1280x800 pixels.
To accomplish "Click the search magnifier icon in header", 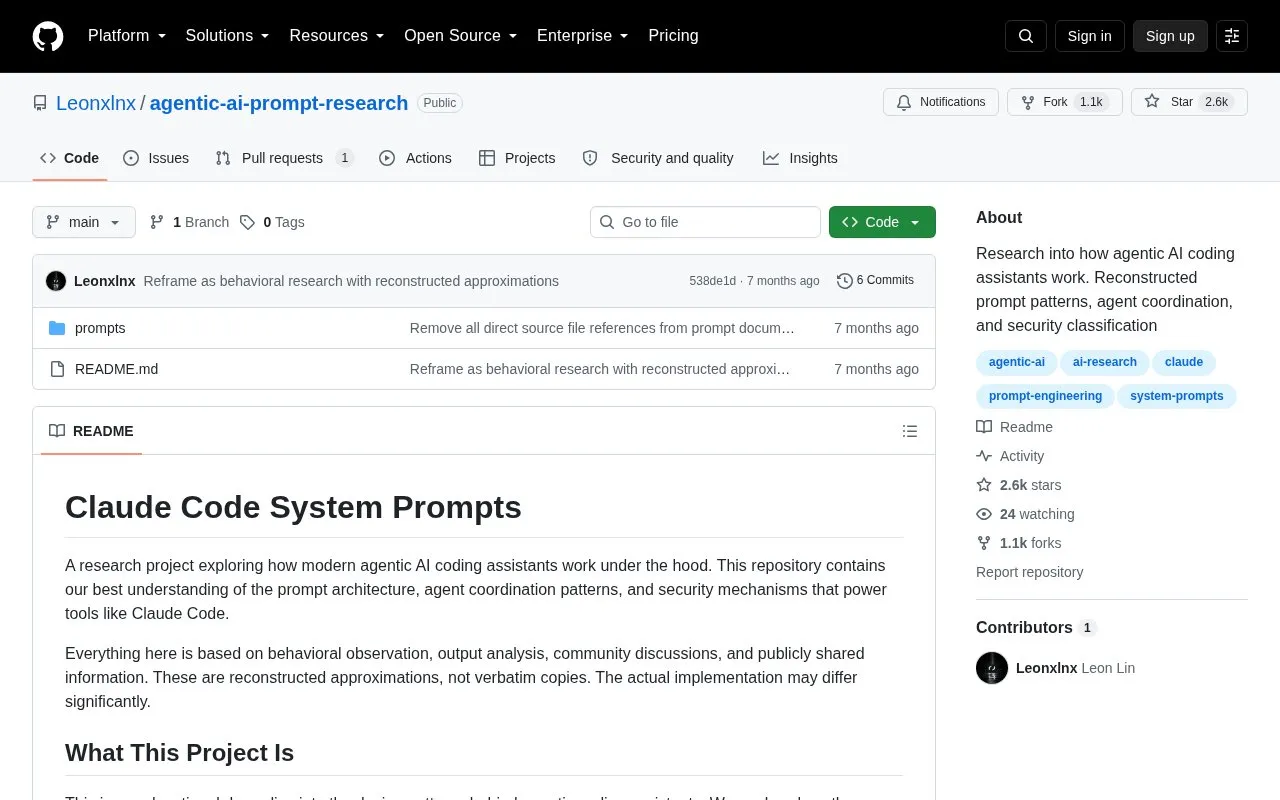I will coord(1026,36).
